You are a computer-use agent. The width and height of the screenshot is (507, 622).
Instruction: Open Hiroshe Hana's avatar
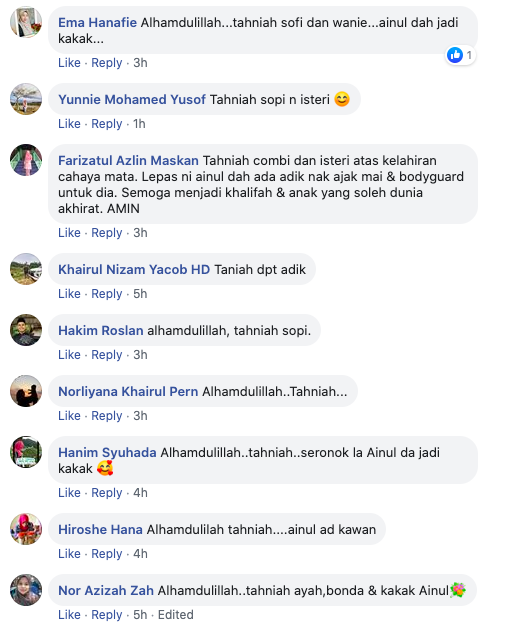(x=26, y=529)
